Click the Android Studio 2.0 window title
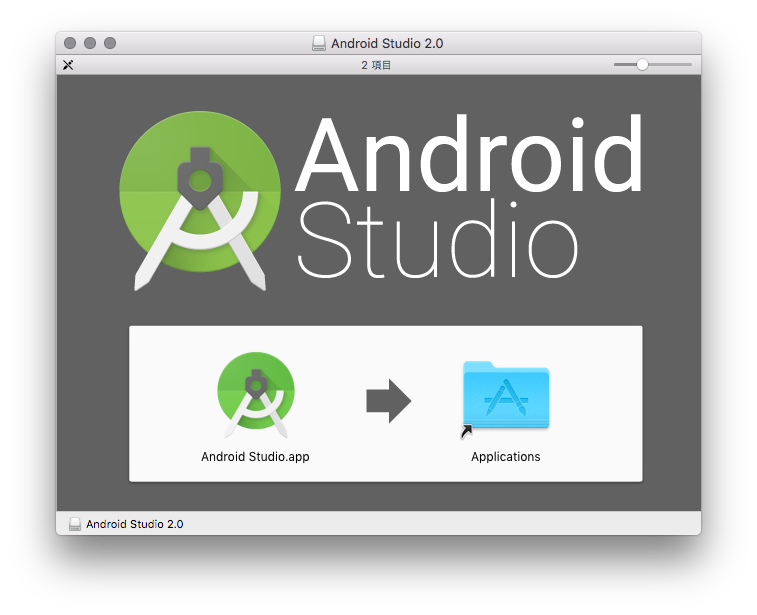The height and width of the screenshot is (615, 757). 387,43
